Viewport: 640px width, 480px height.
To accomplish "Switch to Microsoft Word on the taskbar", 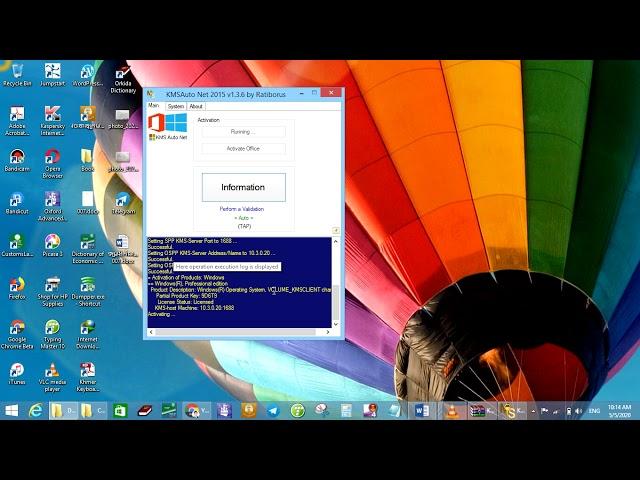I will click(x=422, y=411).
